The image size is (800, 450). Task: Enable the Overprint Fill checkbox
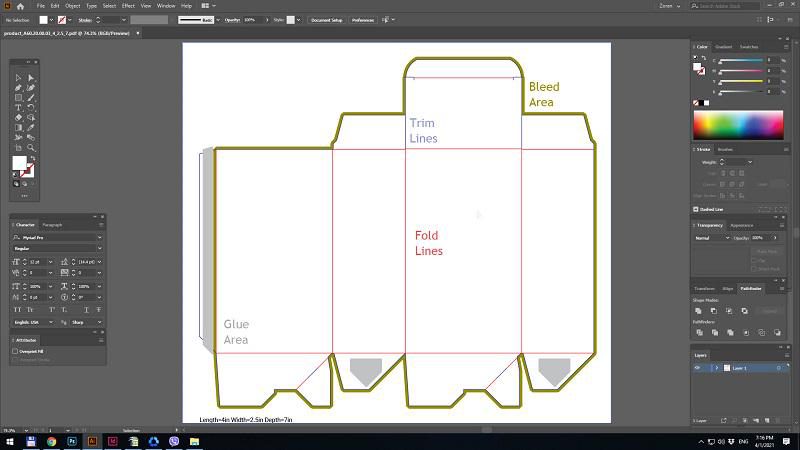15,351
